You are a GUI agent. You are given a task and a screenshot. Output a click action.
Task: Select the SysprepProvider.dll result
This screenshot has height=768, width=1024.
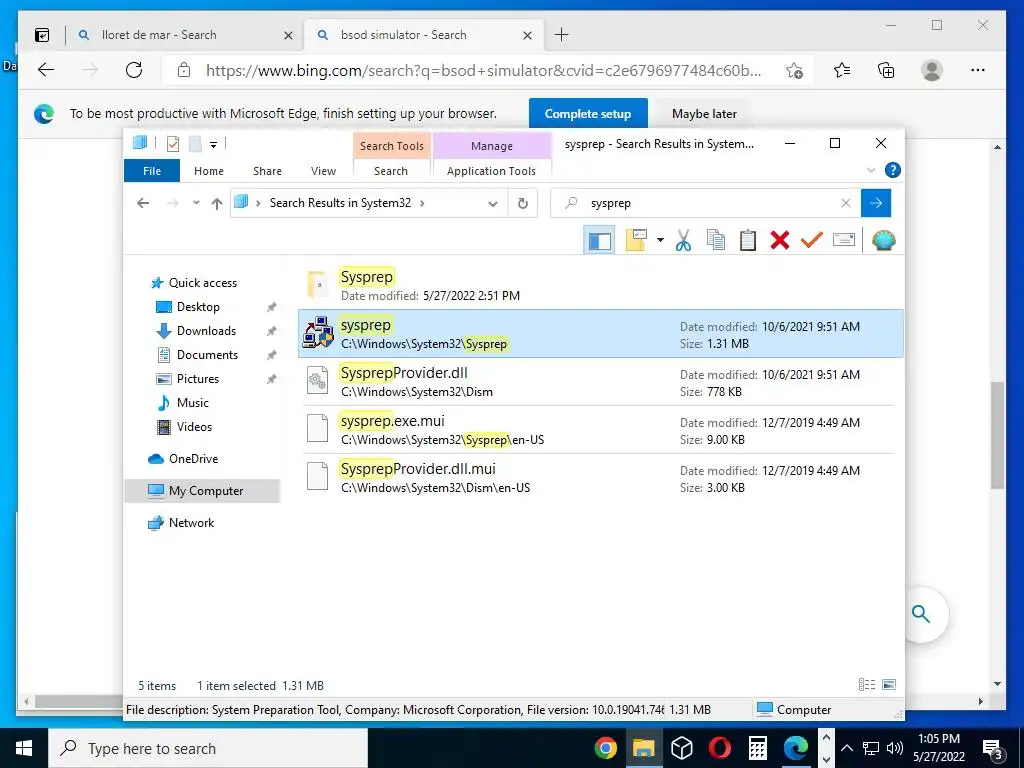pyautogui.click(x=601, y=381)
